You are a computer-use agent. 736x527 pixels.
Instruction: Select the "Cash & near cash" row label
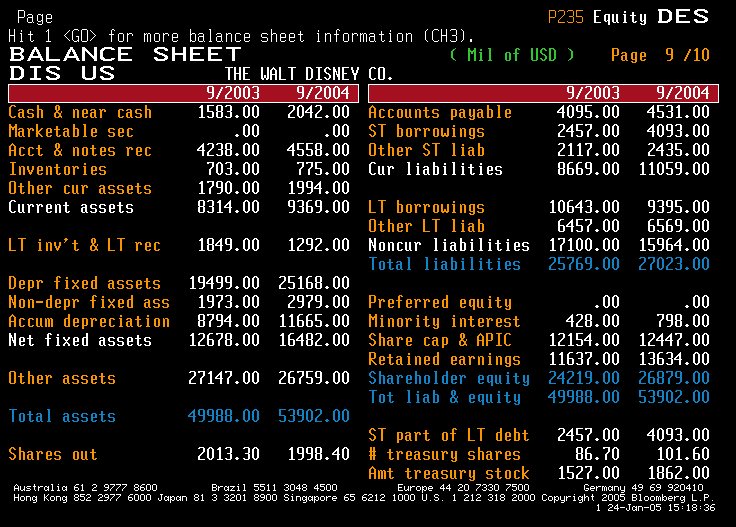click(x=80, y=112)
